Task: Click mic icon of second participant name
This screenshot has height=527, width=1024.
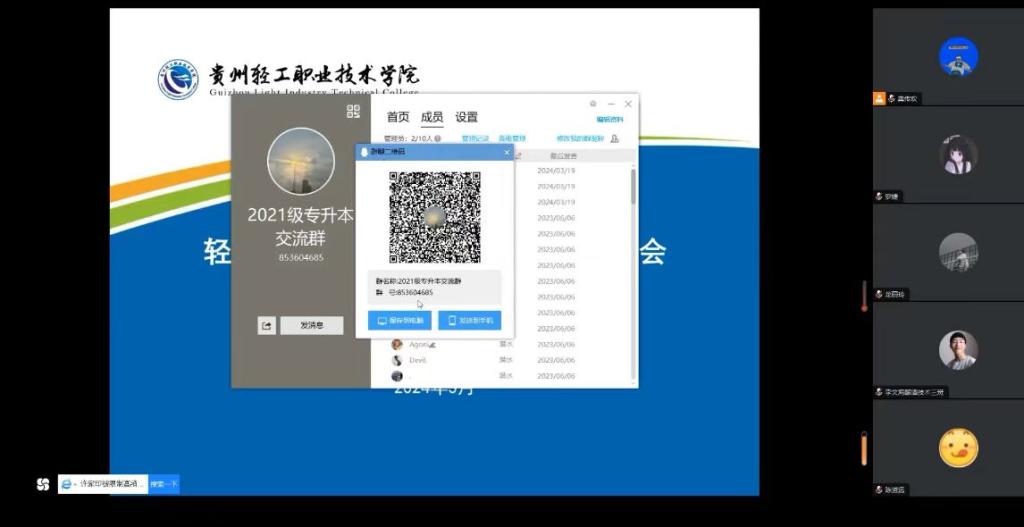Action: pos(880,197)
